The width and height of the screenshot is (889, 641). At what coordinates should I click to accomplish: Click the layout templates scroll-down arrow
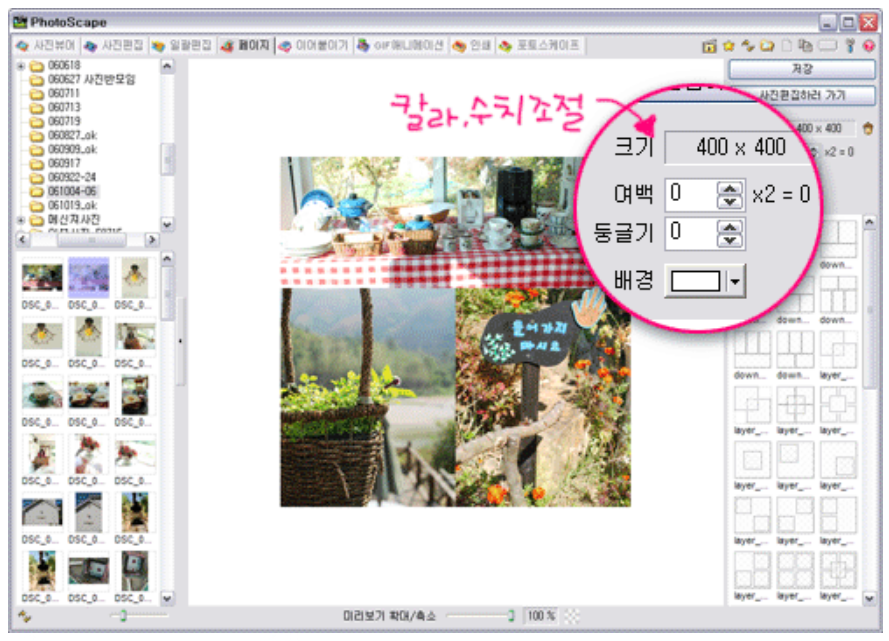point(869,598)
